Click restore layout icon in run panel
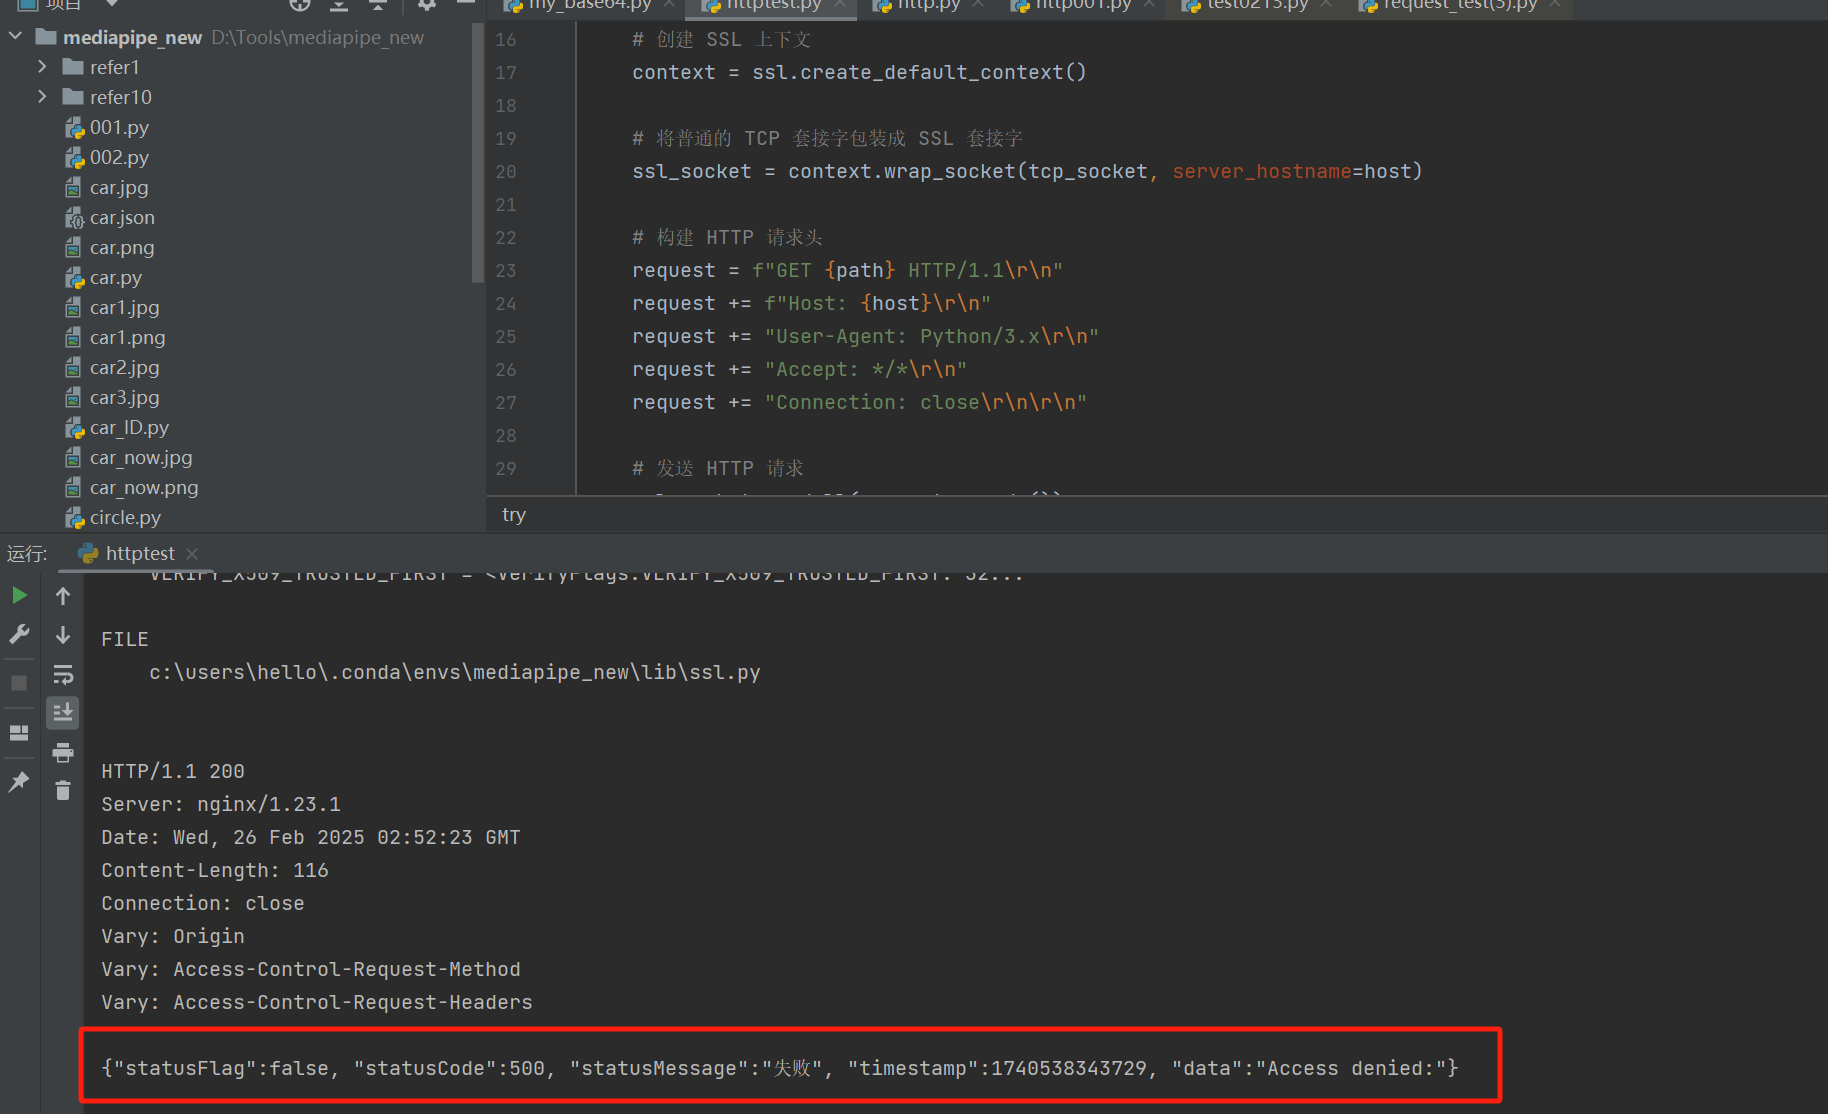The width and height of the screenshot is (1828, 1114). pyautogui.click(x=19, y=733)
